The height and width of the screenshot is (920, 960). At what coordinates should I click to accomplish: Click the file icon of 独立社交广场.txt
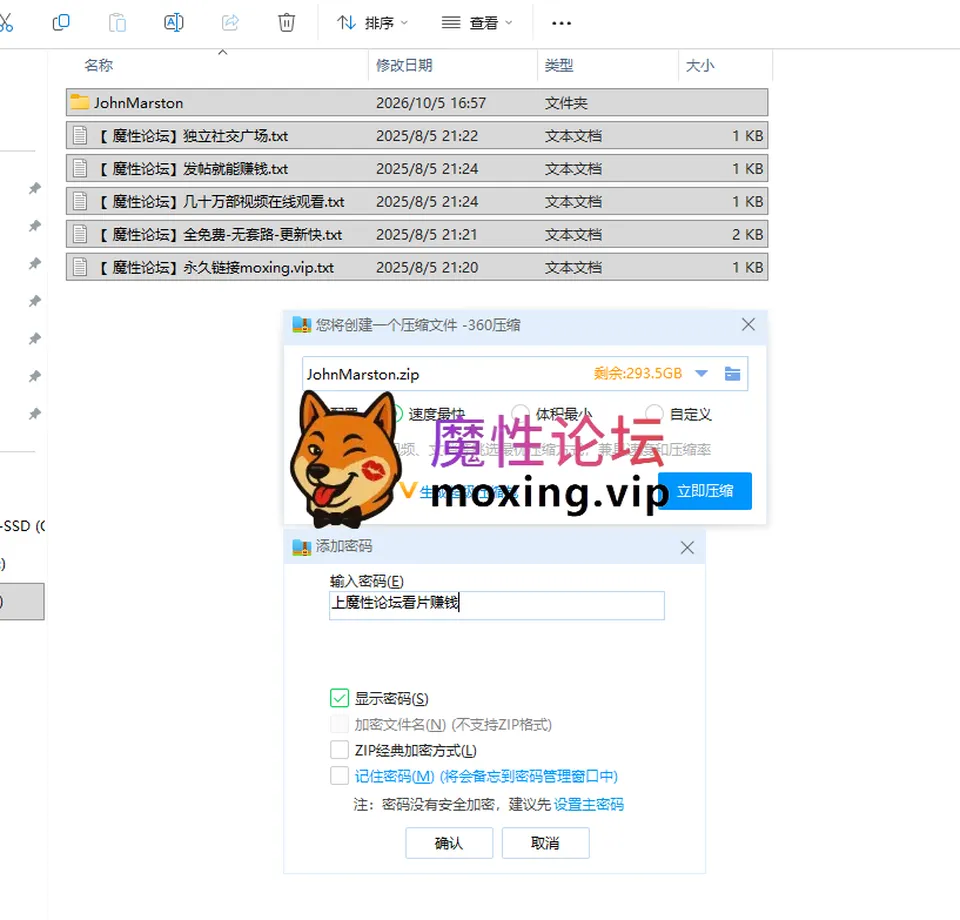[80, 135]
